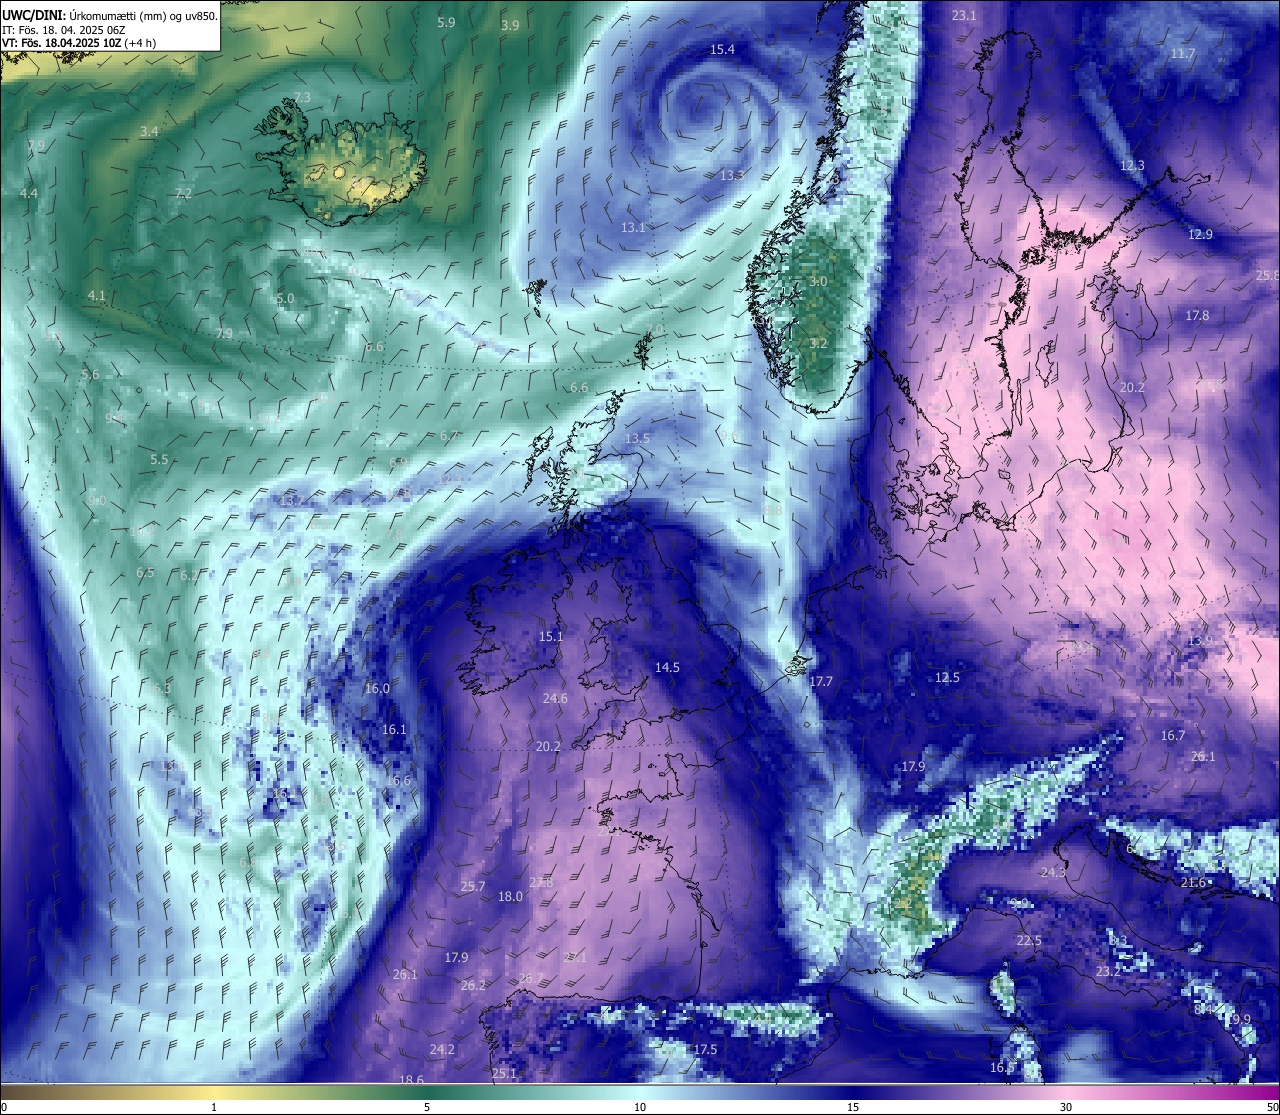This screenshot has width=1280, height=1115.
Task: Click the map value '12.3'
Action: coord(1132,165)
